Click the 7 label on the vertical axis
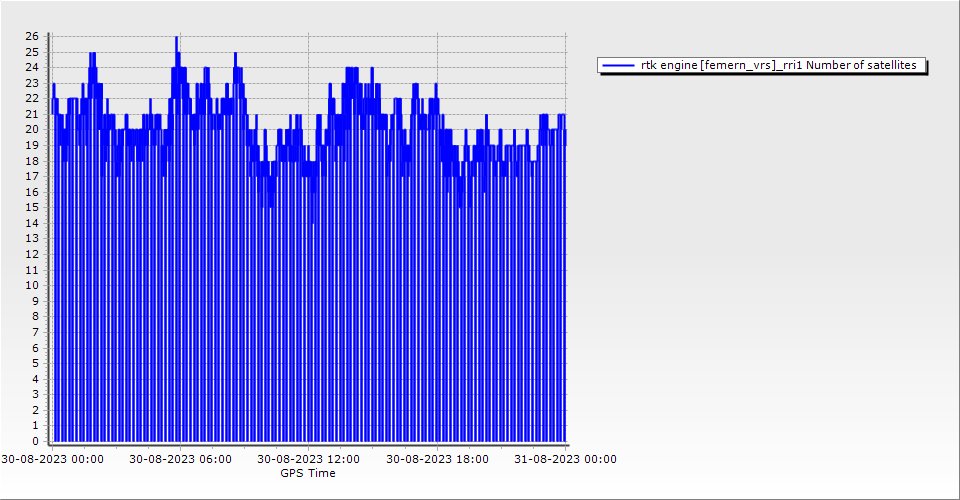 click(35, 333)
